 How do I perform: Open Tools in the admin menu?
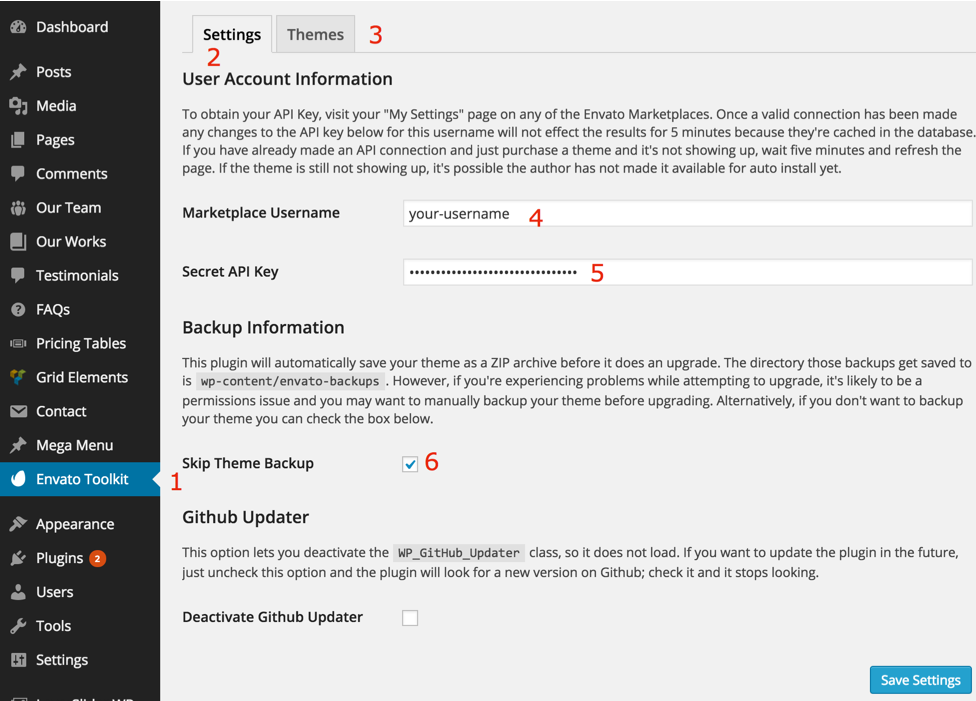pyautogui.click(x=80, y=626)
